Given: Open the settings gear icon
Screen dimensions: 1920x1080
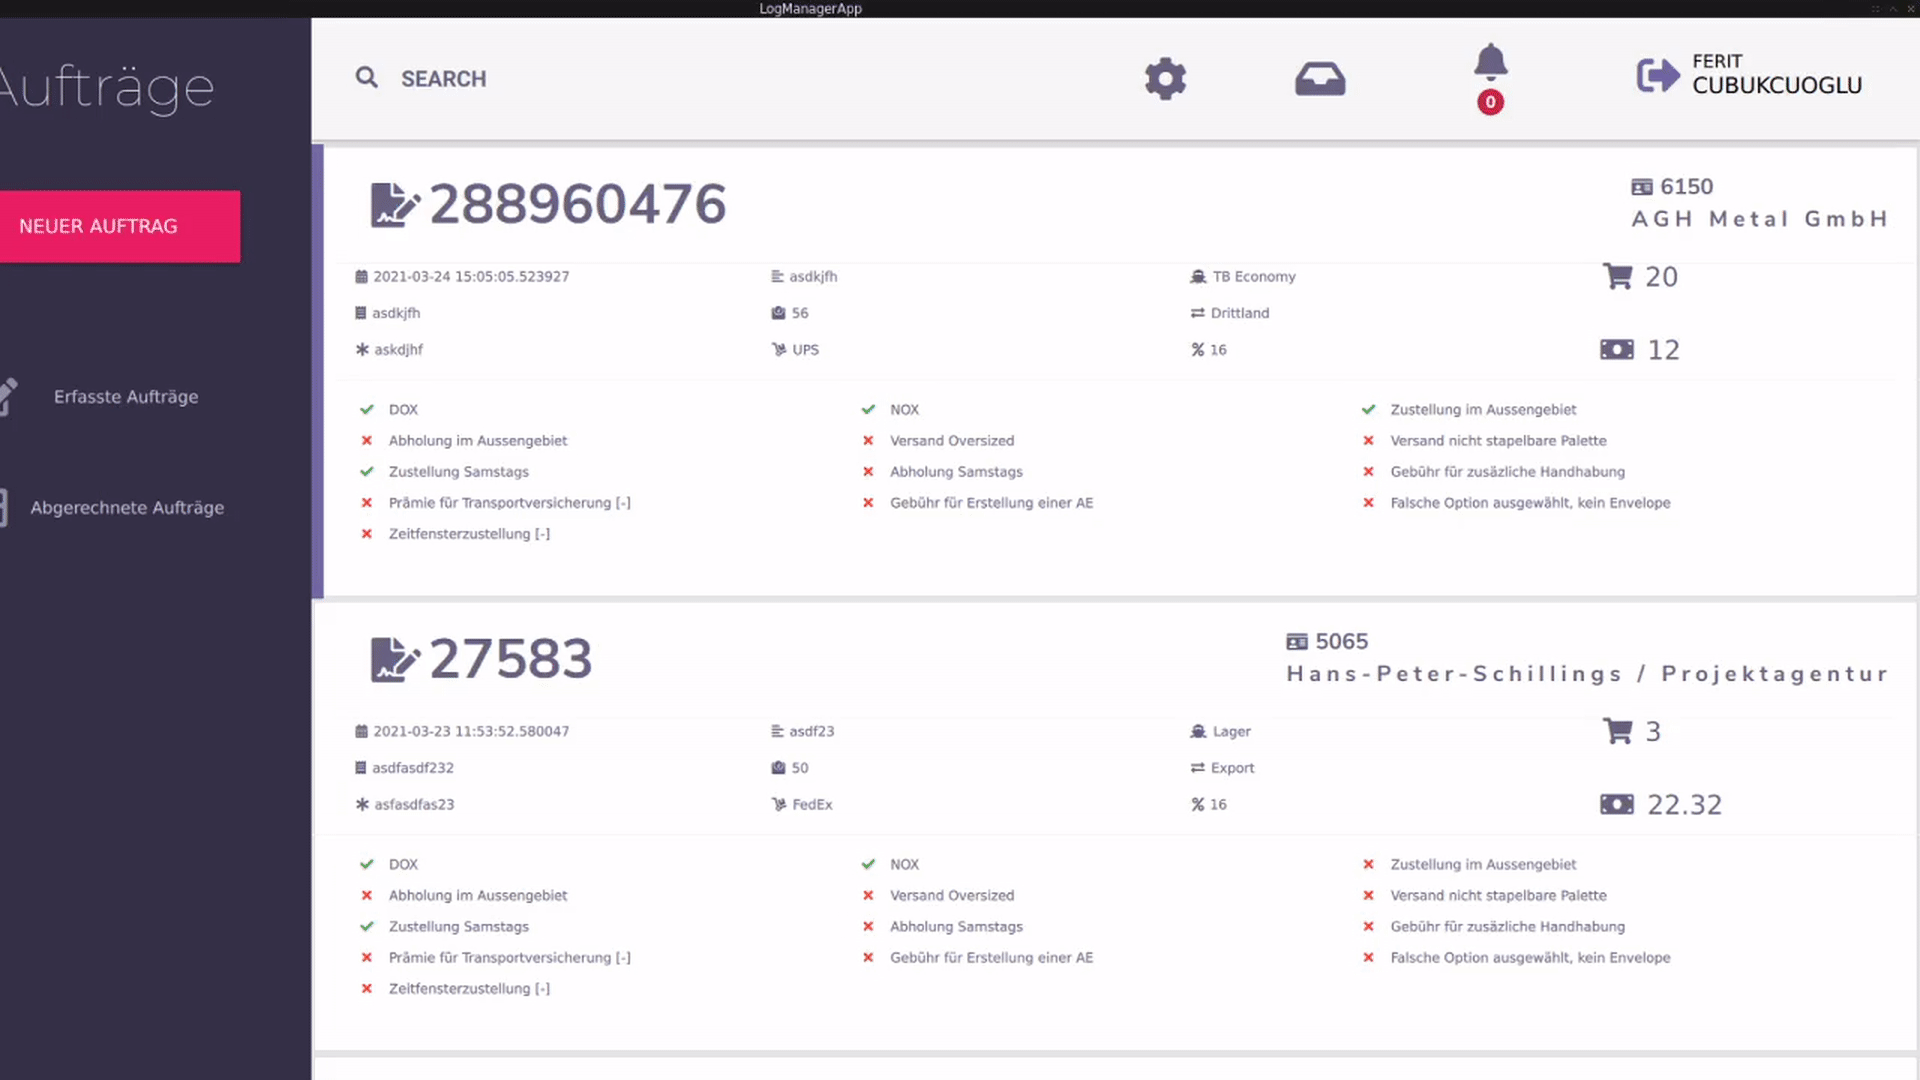Looking at the screenshot, I should (x=1165, y=78).
